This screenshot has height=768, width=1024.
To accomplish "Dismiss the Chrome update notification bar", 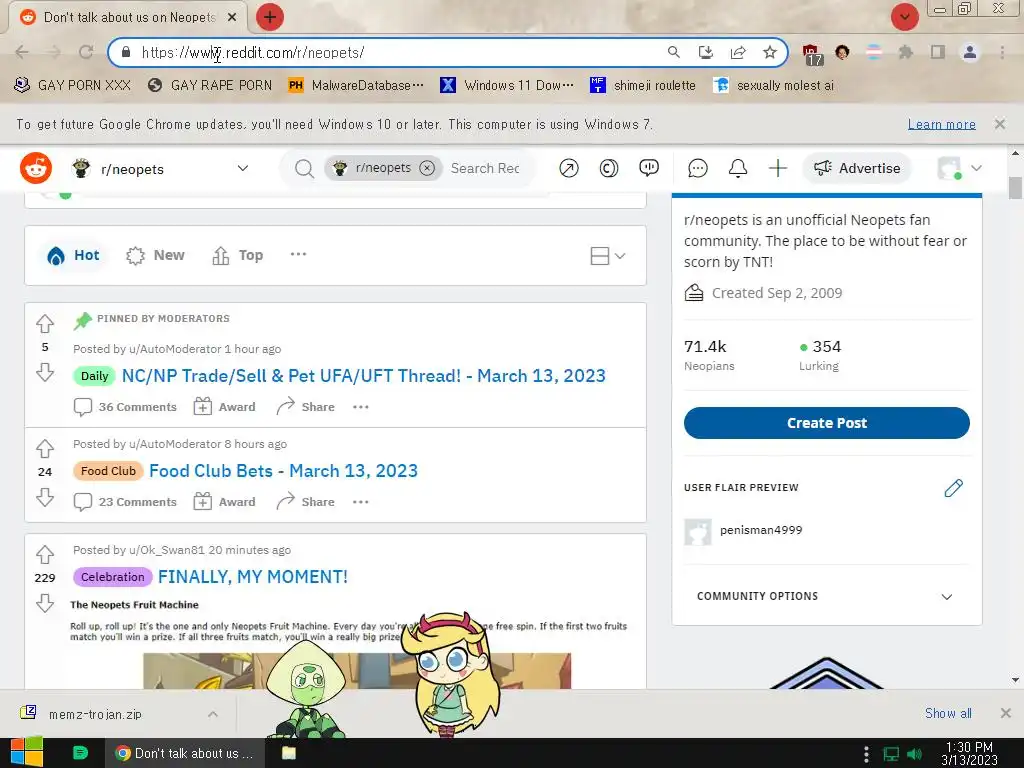I will (1000, 123).
